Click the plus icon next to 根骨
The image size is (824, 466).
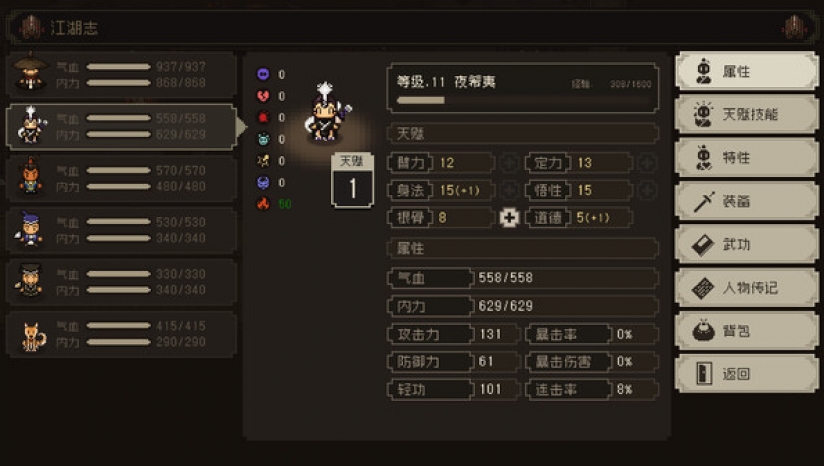pyautogui.click(x=509, y=217)
